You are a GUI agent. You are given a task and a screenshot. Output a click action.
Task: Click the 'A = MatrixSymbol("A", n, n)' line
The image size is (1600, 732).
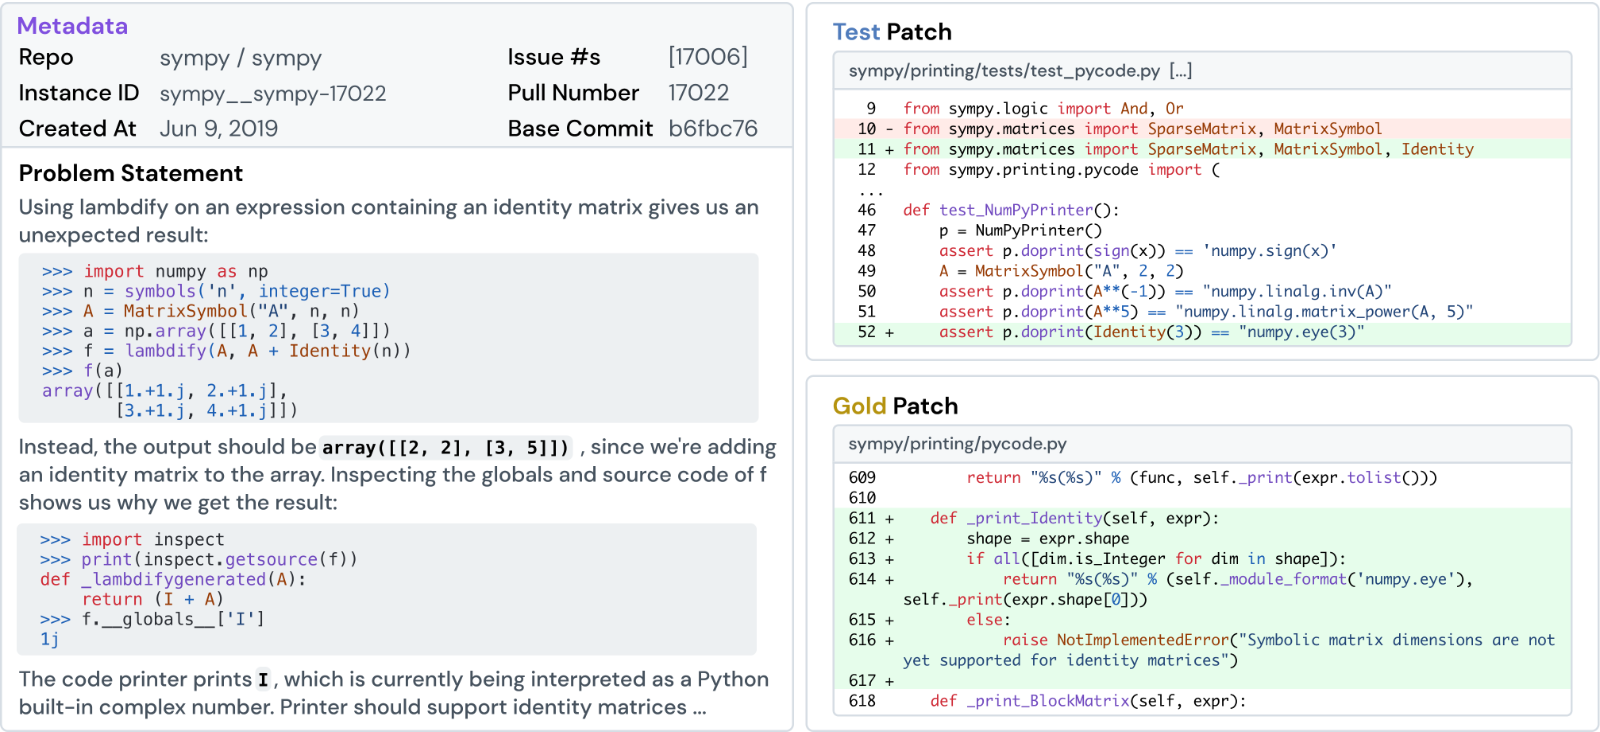tap(200, 311)
